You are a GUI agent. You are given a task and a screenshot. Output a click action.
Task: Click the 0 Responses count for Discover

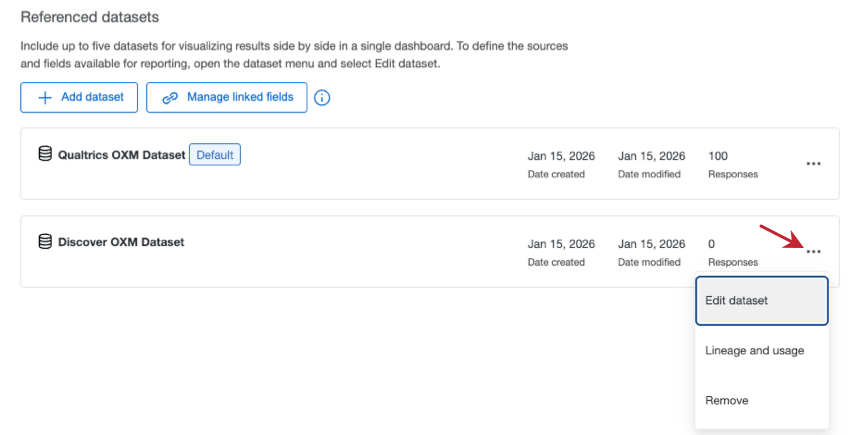(712, 243)
